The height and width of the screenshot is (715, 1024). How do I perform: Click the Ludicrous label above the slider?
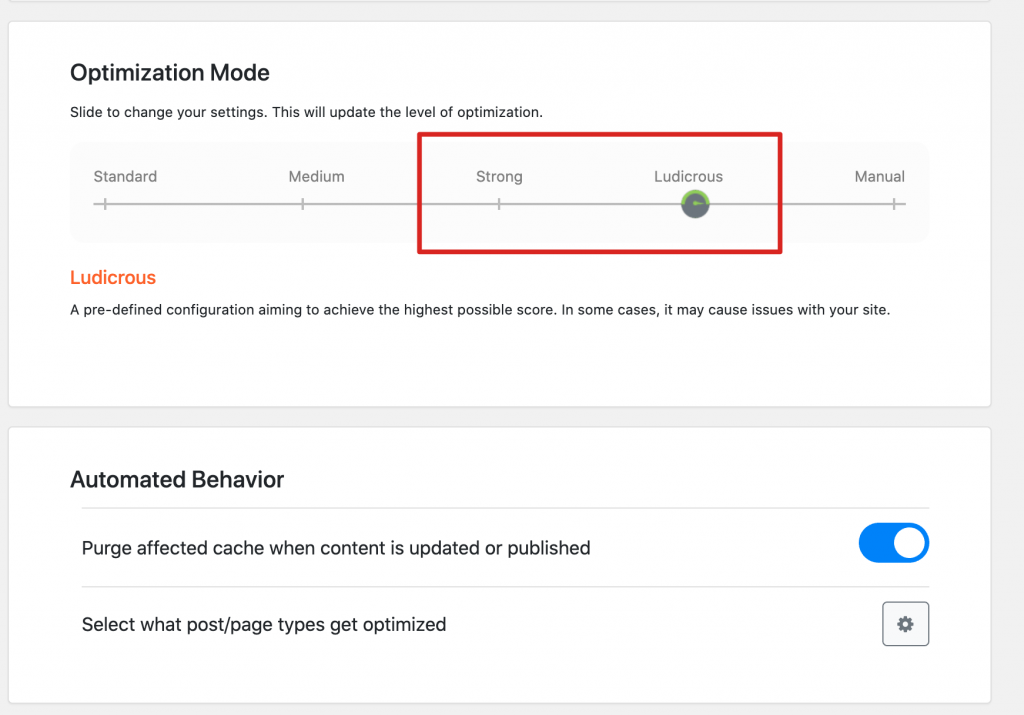pyautogui.click(x=688, y=176)
